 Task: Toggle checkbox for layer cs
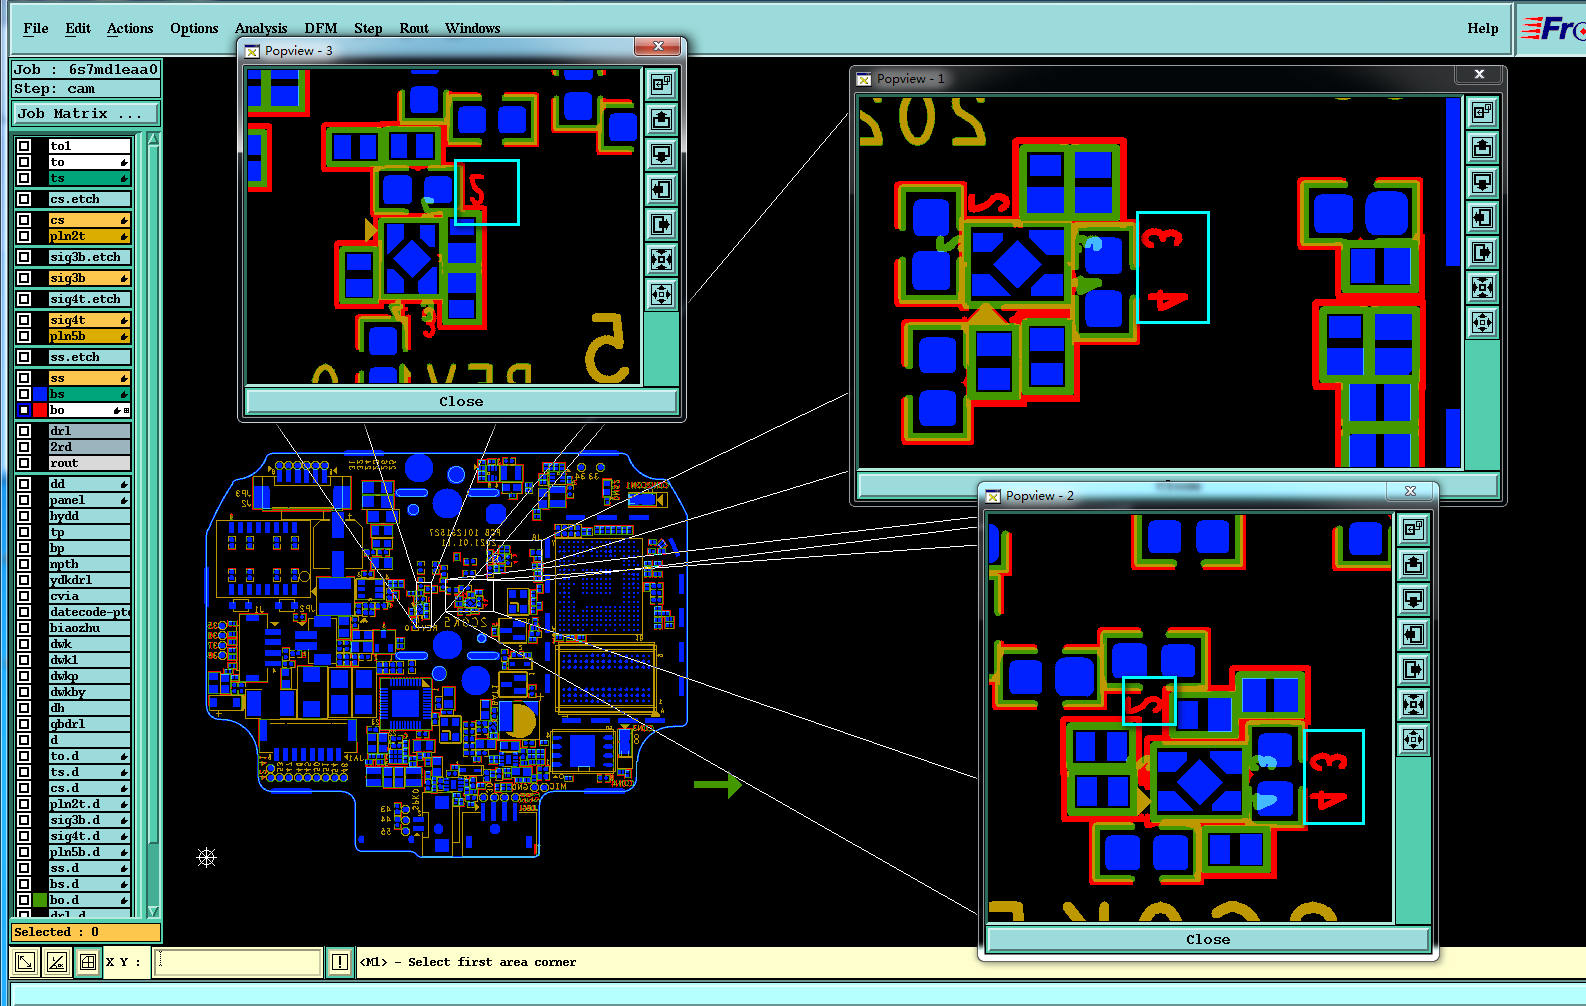point(24,220)
